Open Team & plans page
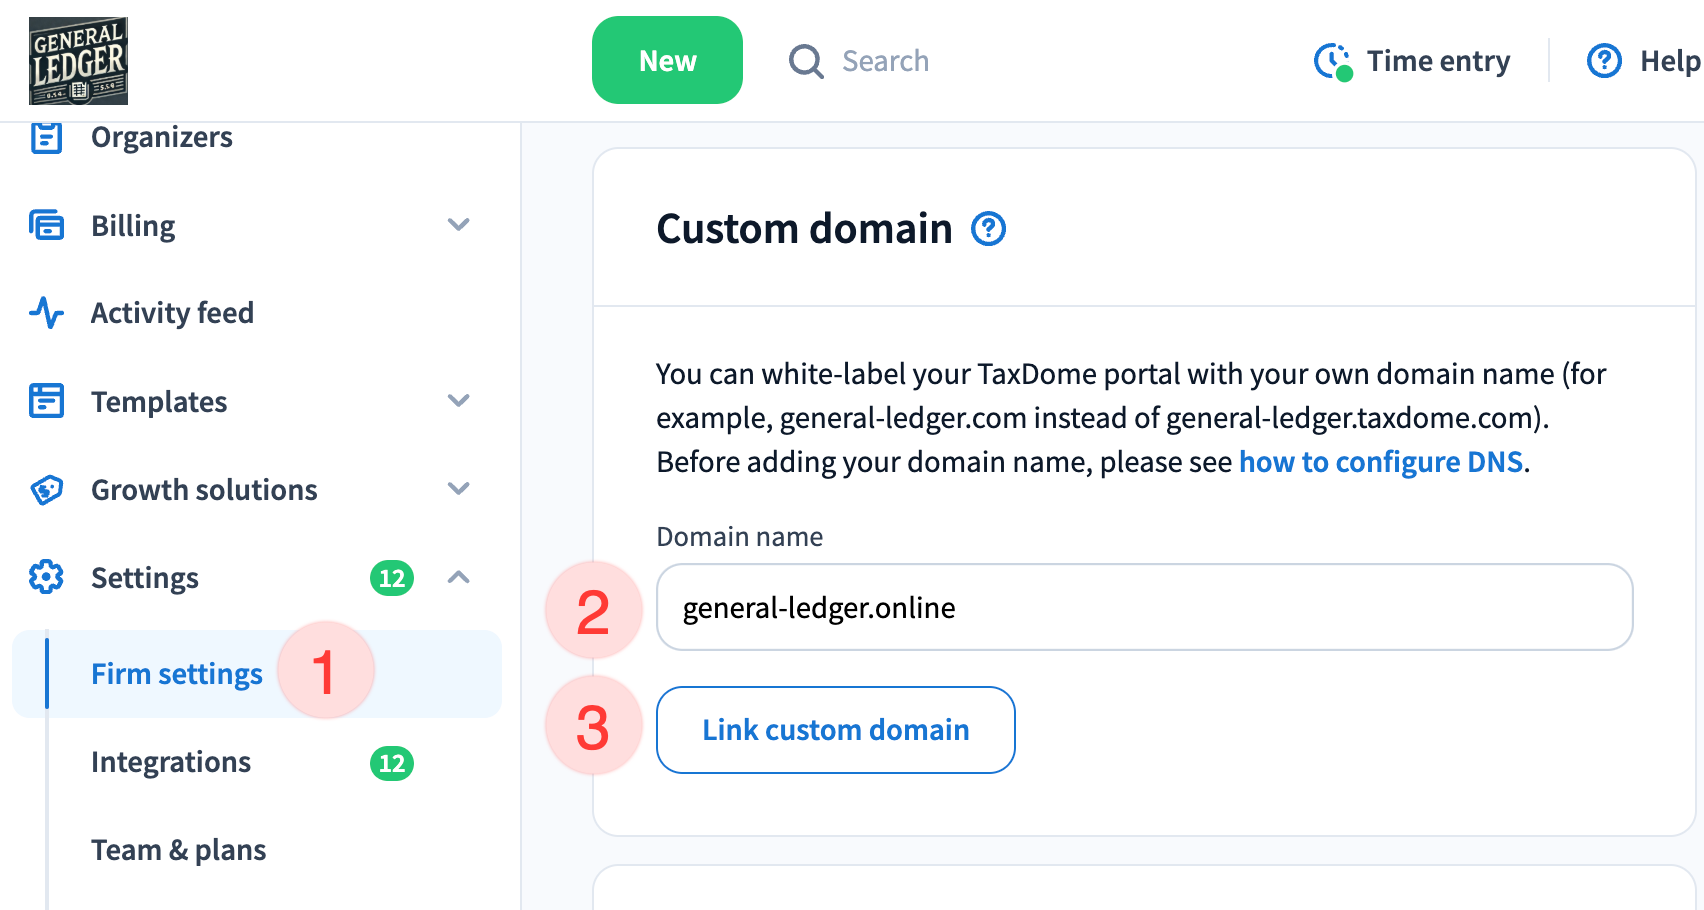This screenshot has width=1704, height=910. click(178, 850)
